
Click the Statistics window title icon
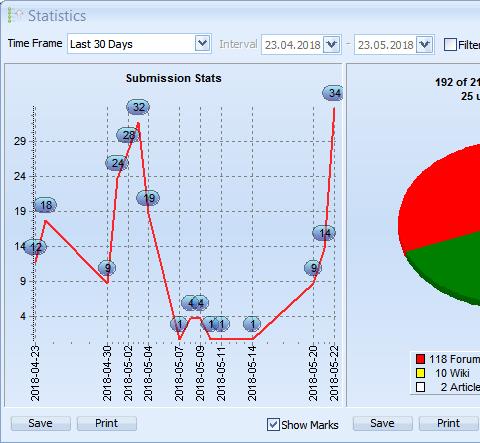[16, 16]
